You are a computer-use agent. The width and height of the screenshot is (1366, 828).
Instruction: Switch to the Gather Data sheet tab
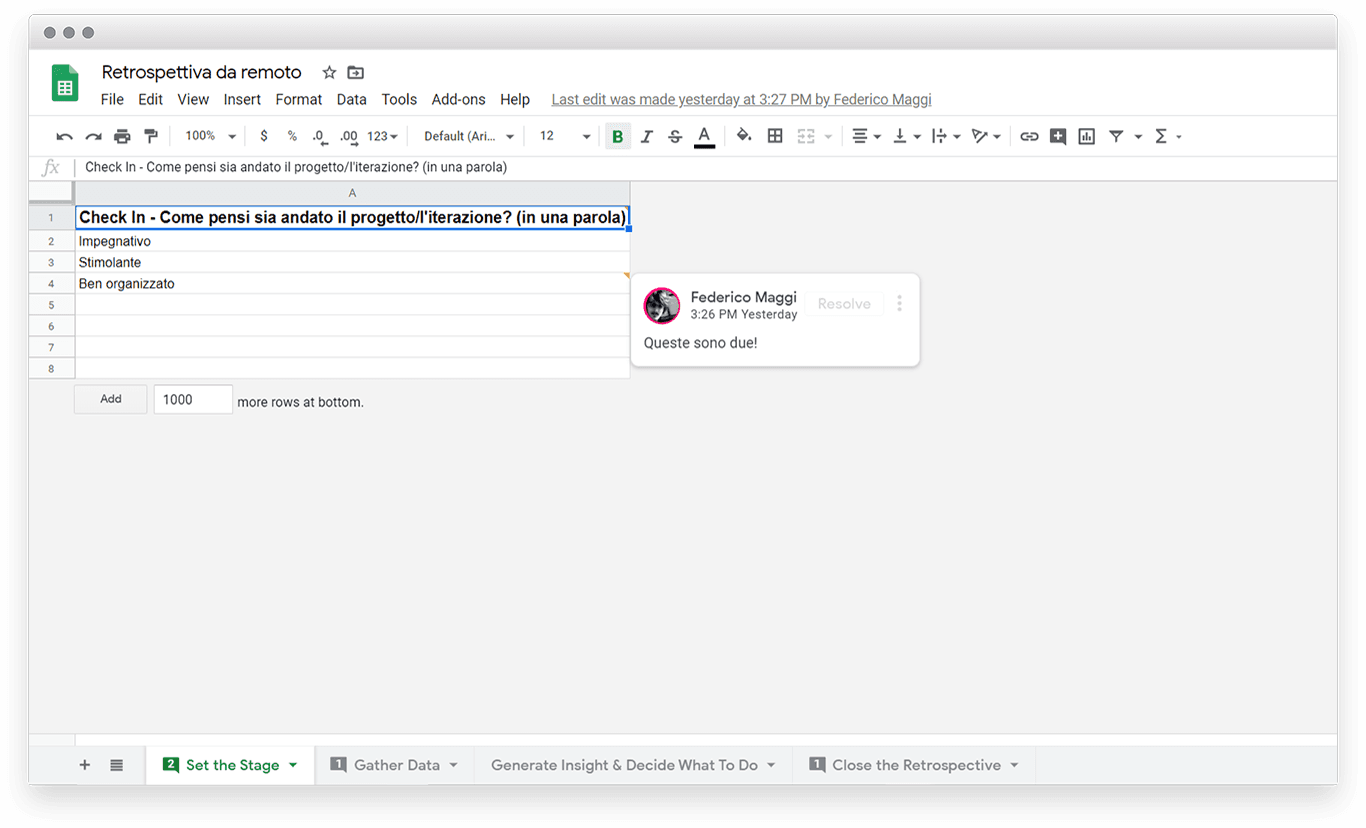[x=395, y=765]
